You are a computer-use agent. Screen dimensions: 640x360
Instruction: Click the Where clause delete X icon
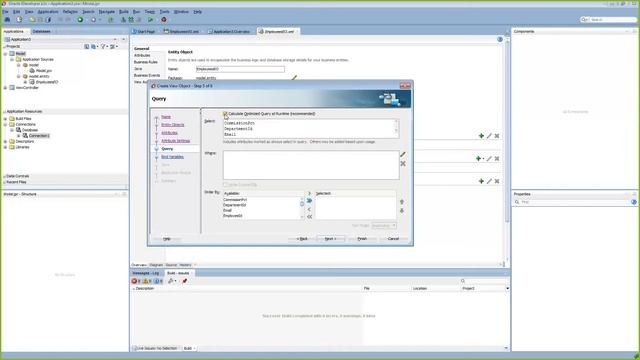(403, 164)
